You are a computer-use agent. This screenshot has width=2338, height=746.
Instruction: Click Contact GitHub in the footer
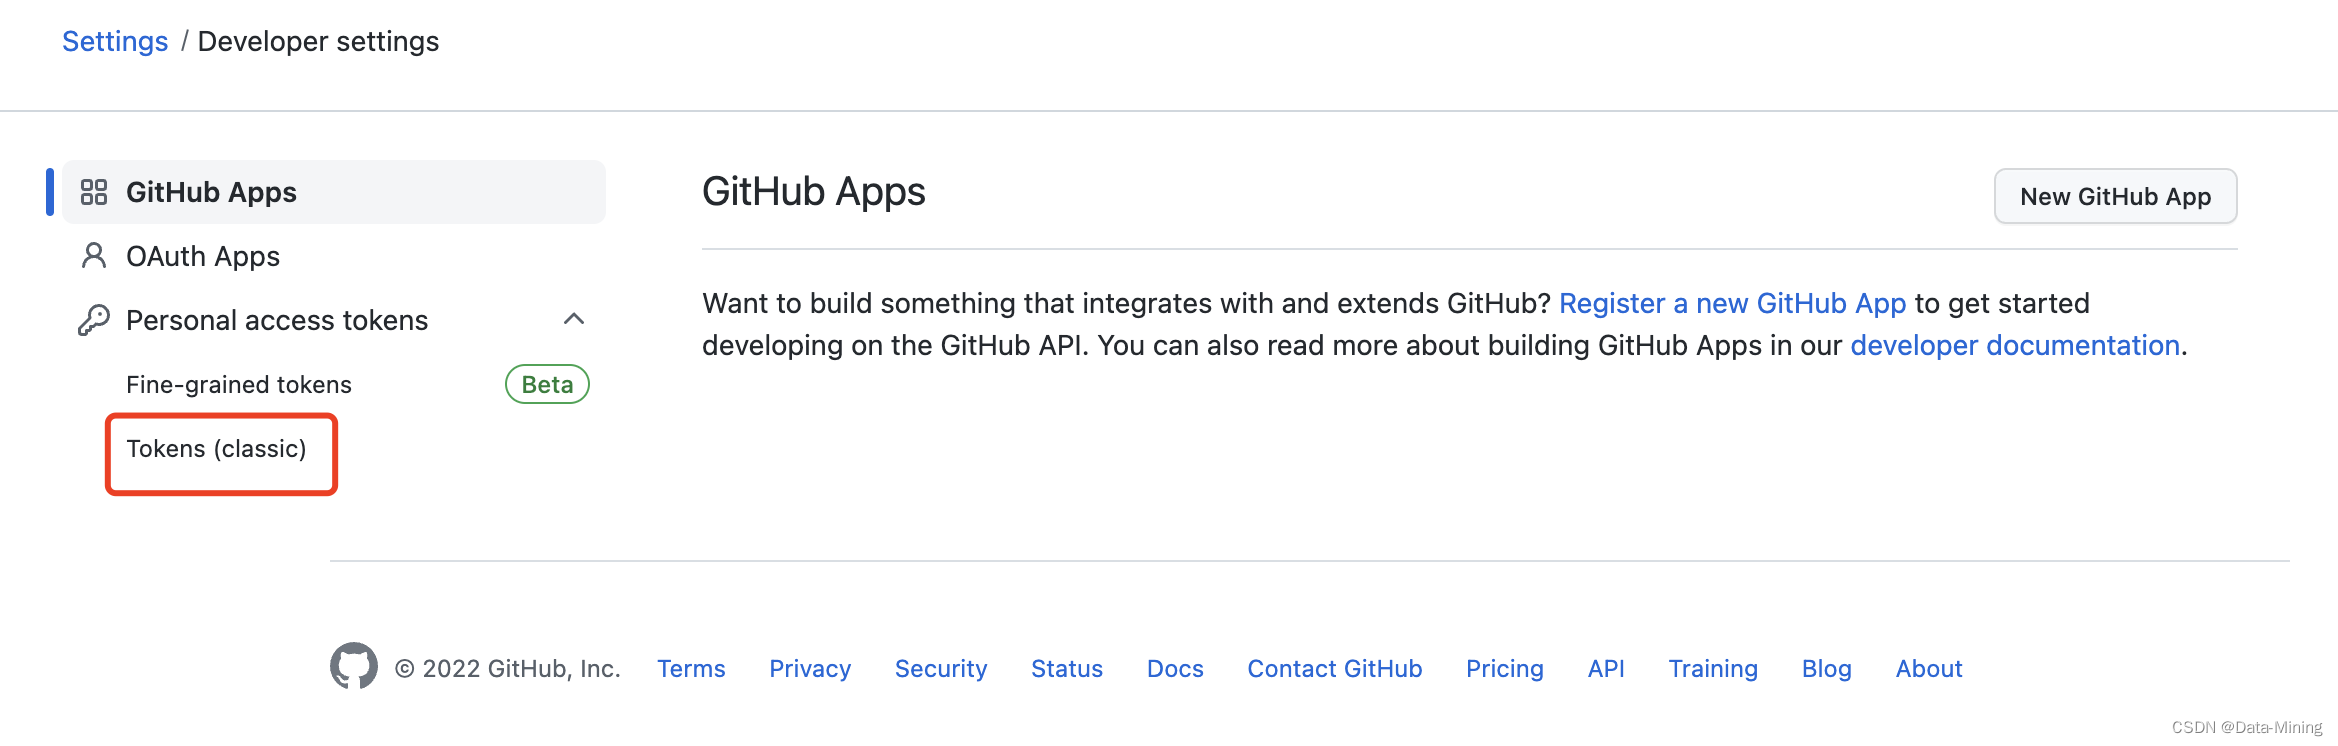point(1334,668)
